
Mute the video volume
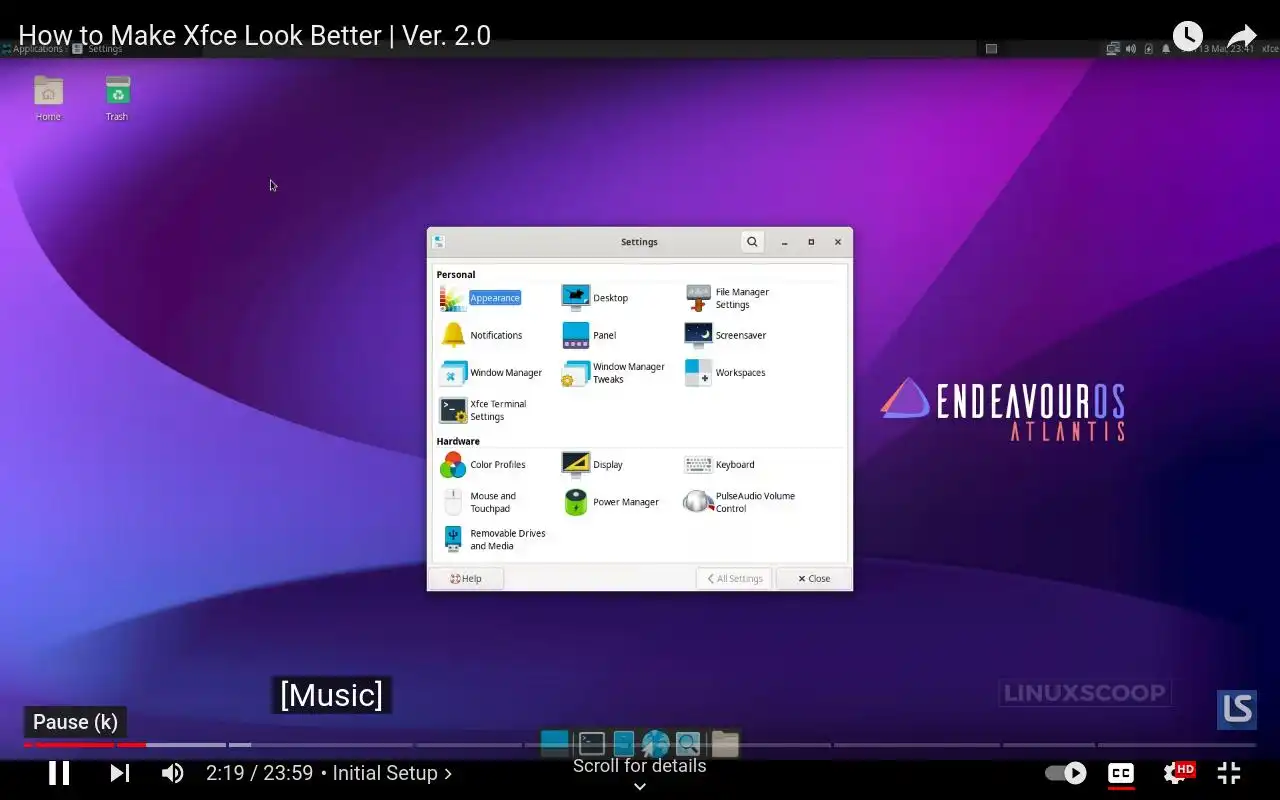[x=173, y=773]
